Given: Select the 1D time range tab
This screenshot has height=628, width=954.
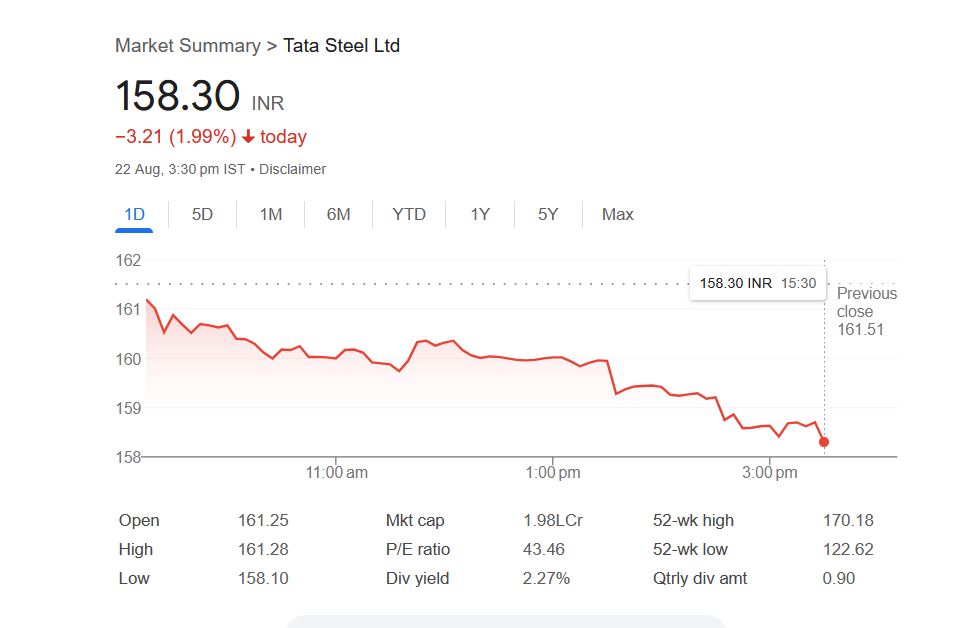Looking at the screenshot, I should click(134, 214).
